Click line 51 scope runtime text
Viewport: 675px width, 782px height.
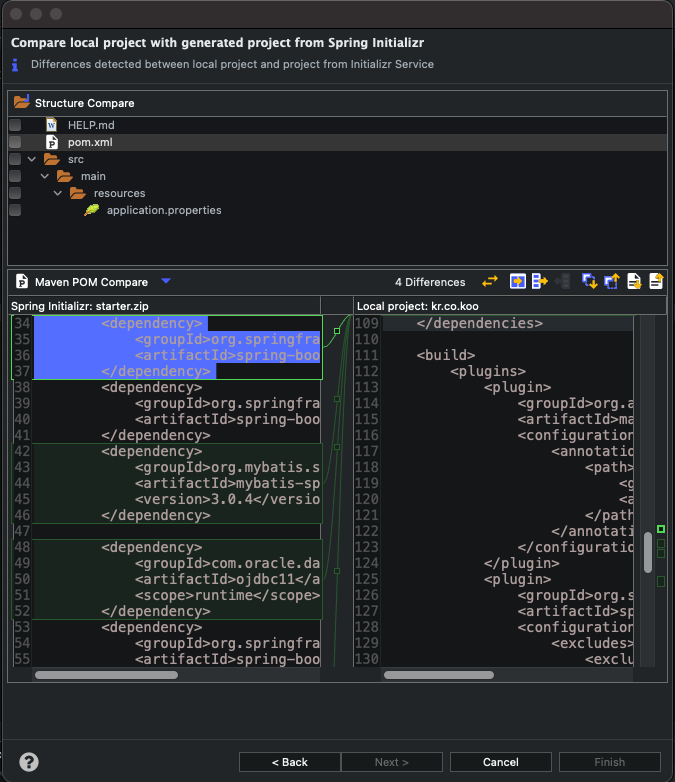coord(227,594)
